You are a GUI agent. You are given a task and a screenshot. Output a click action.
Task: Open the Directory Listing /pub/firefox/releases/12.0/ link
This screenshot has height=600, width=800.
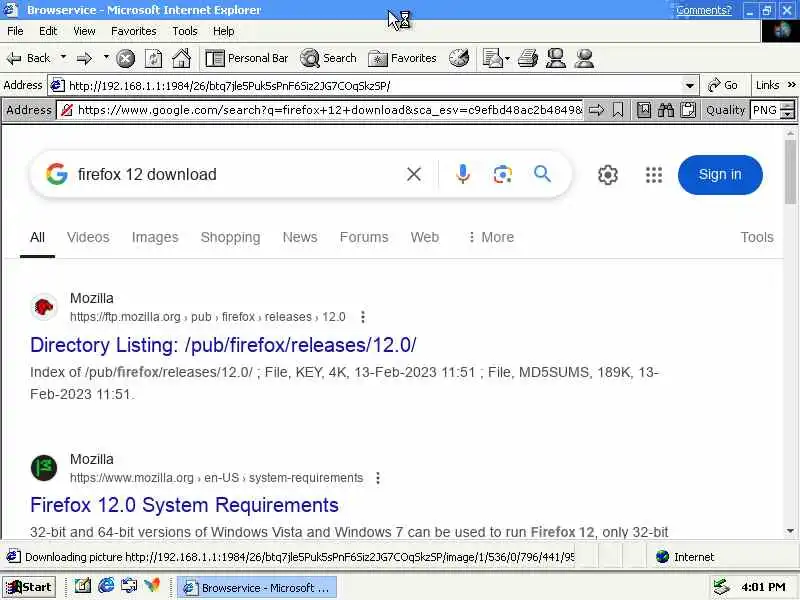[x=223, y=345]
